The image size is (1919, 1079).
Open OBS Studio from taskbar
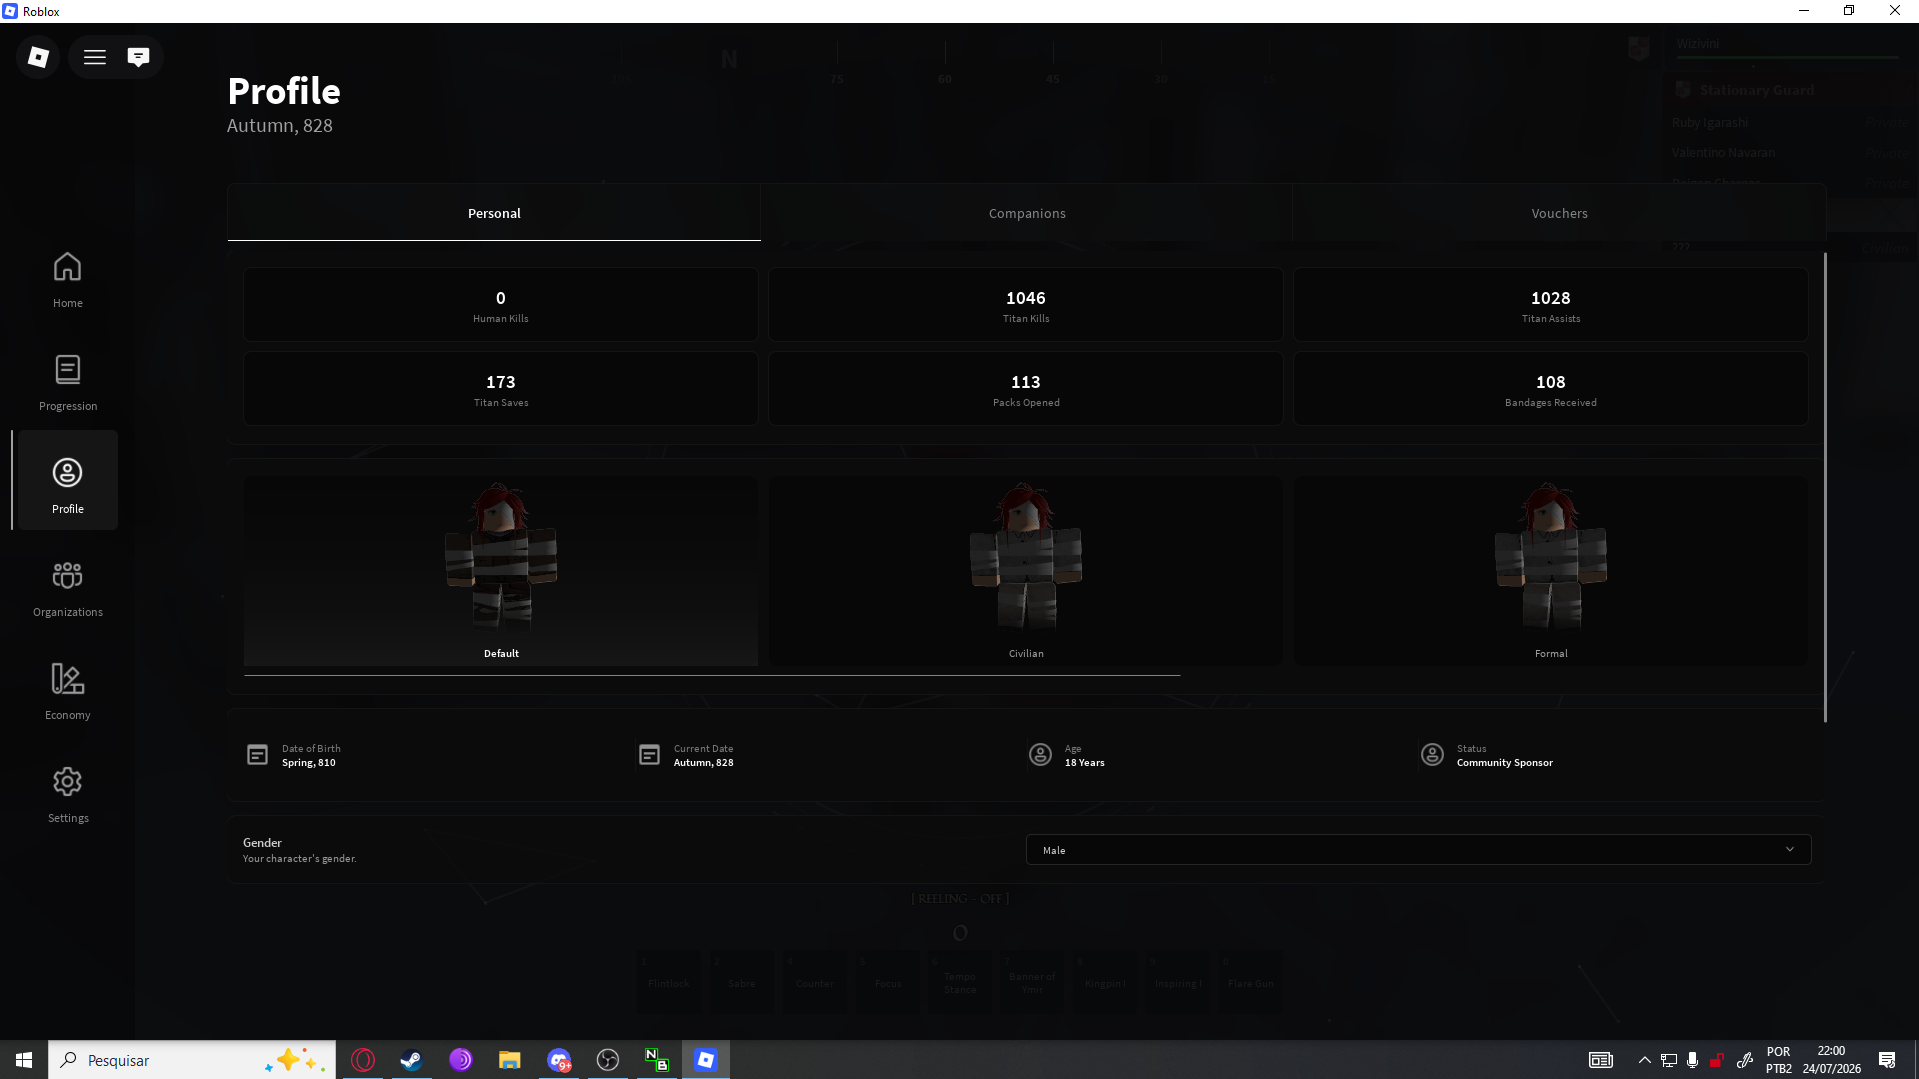point(608,1060)
